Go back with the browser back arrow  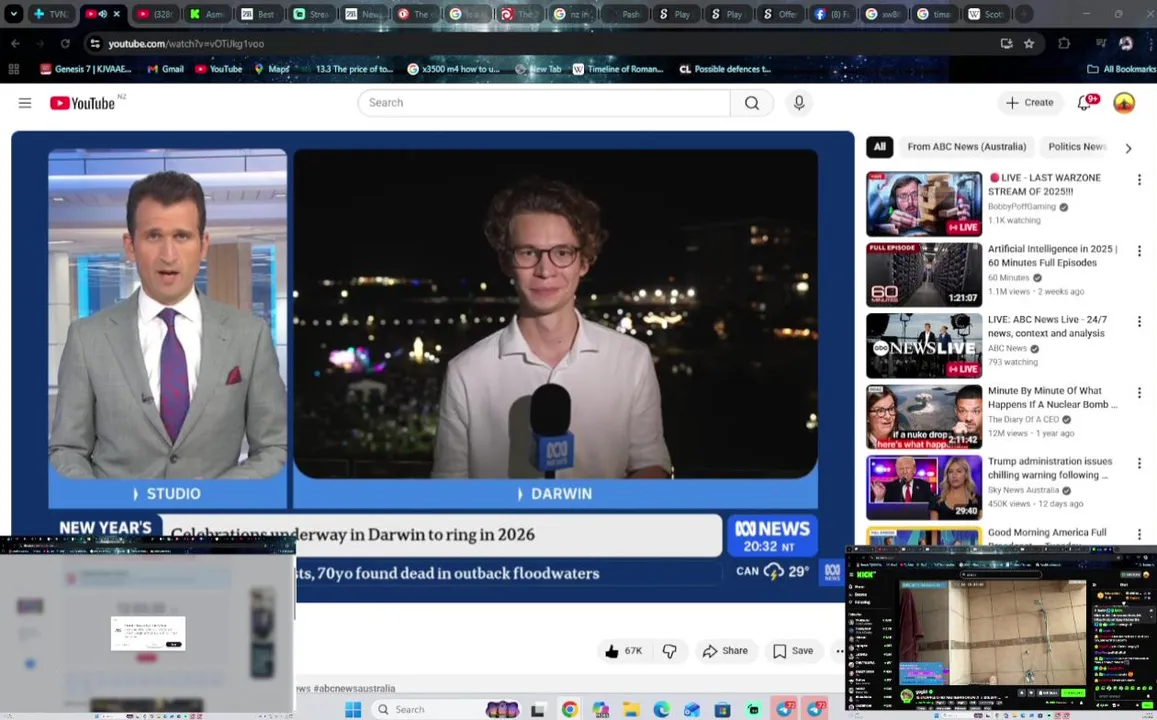15,44
